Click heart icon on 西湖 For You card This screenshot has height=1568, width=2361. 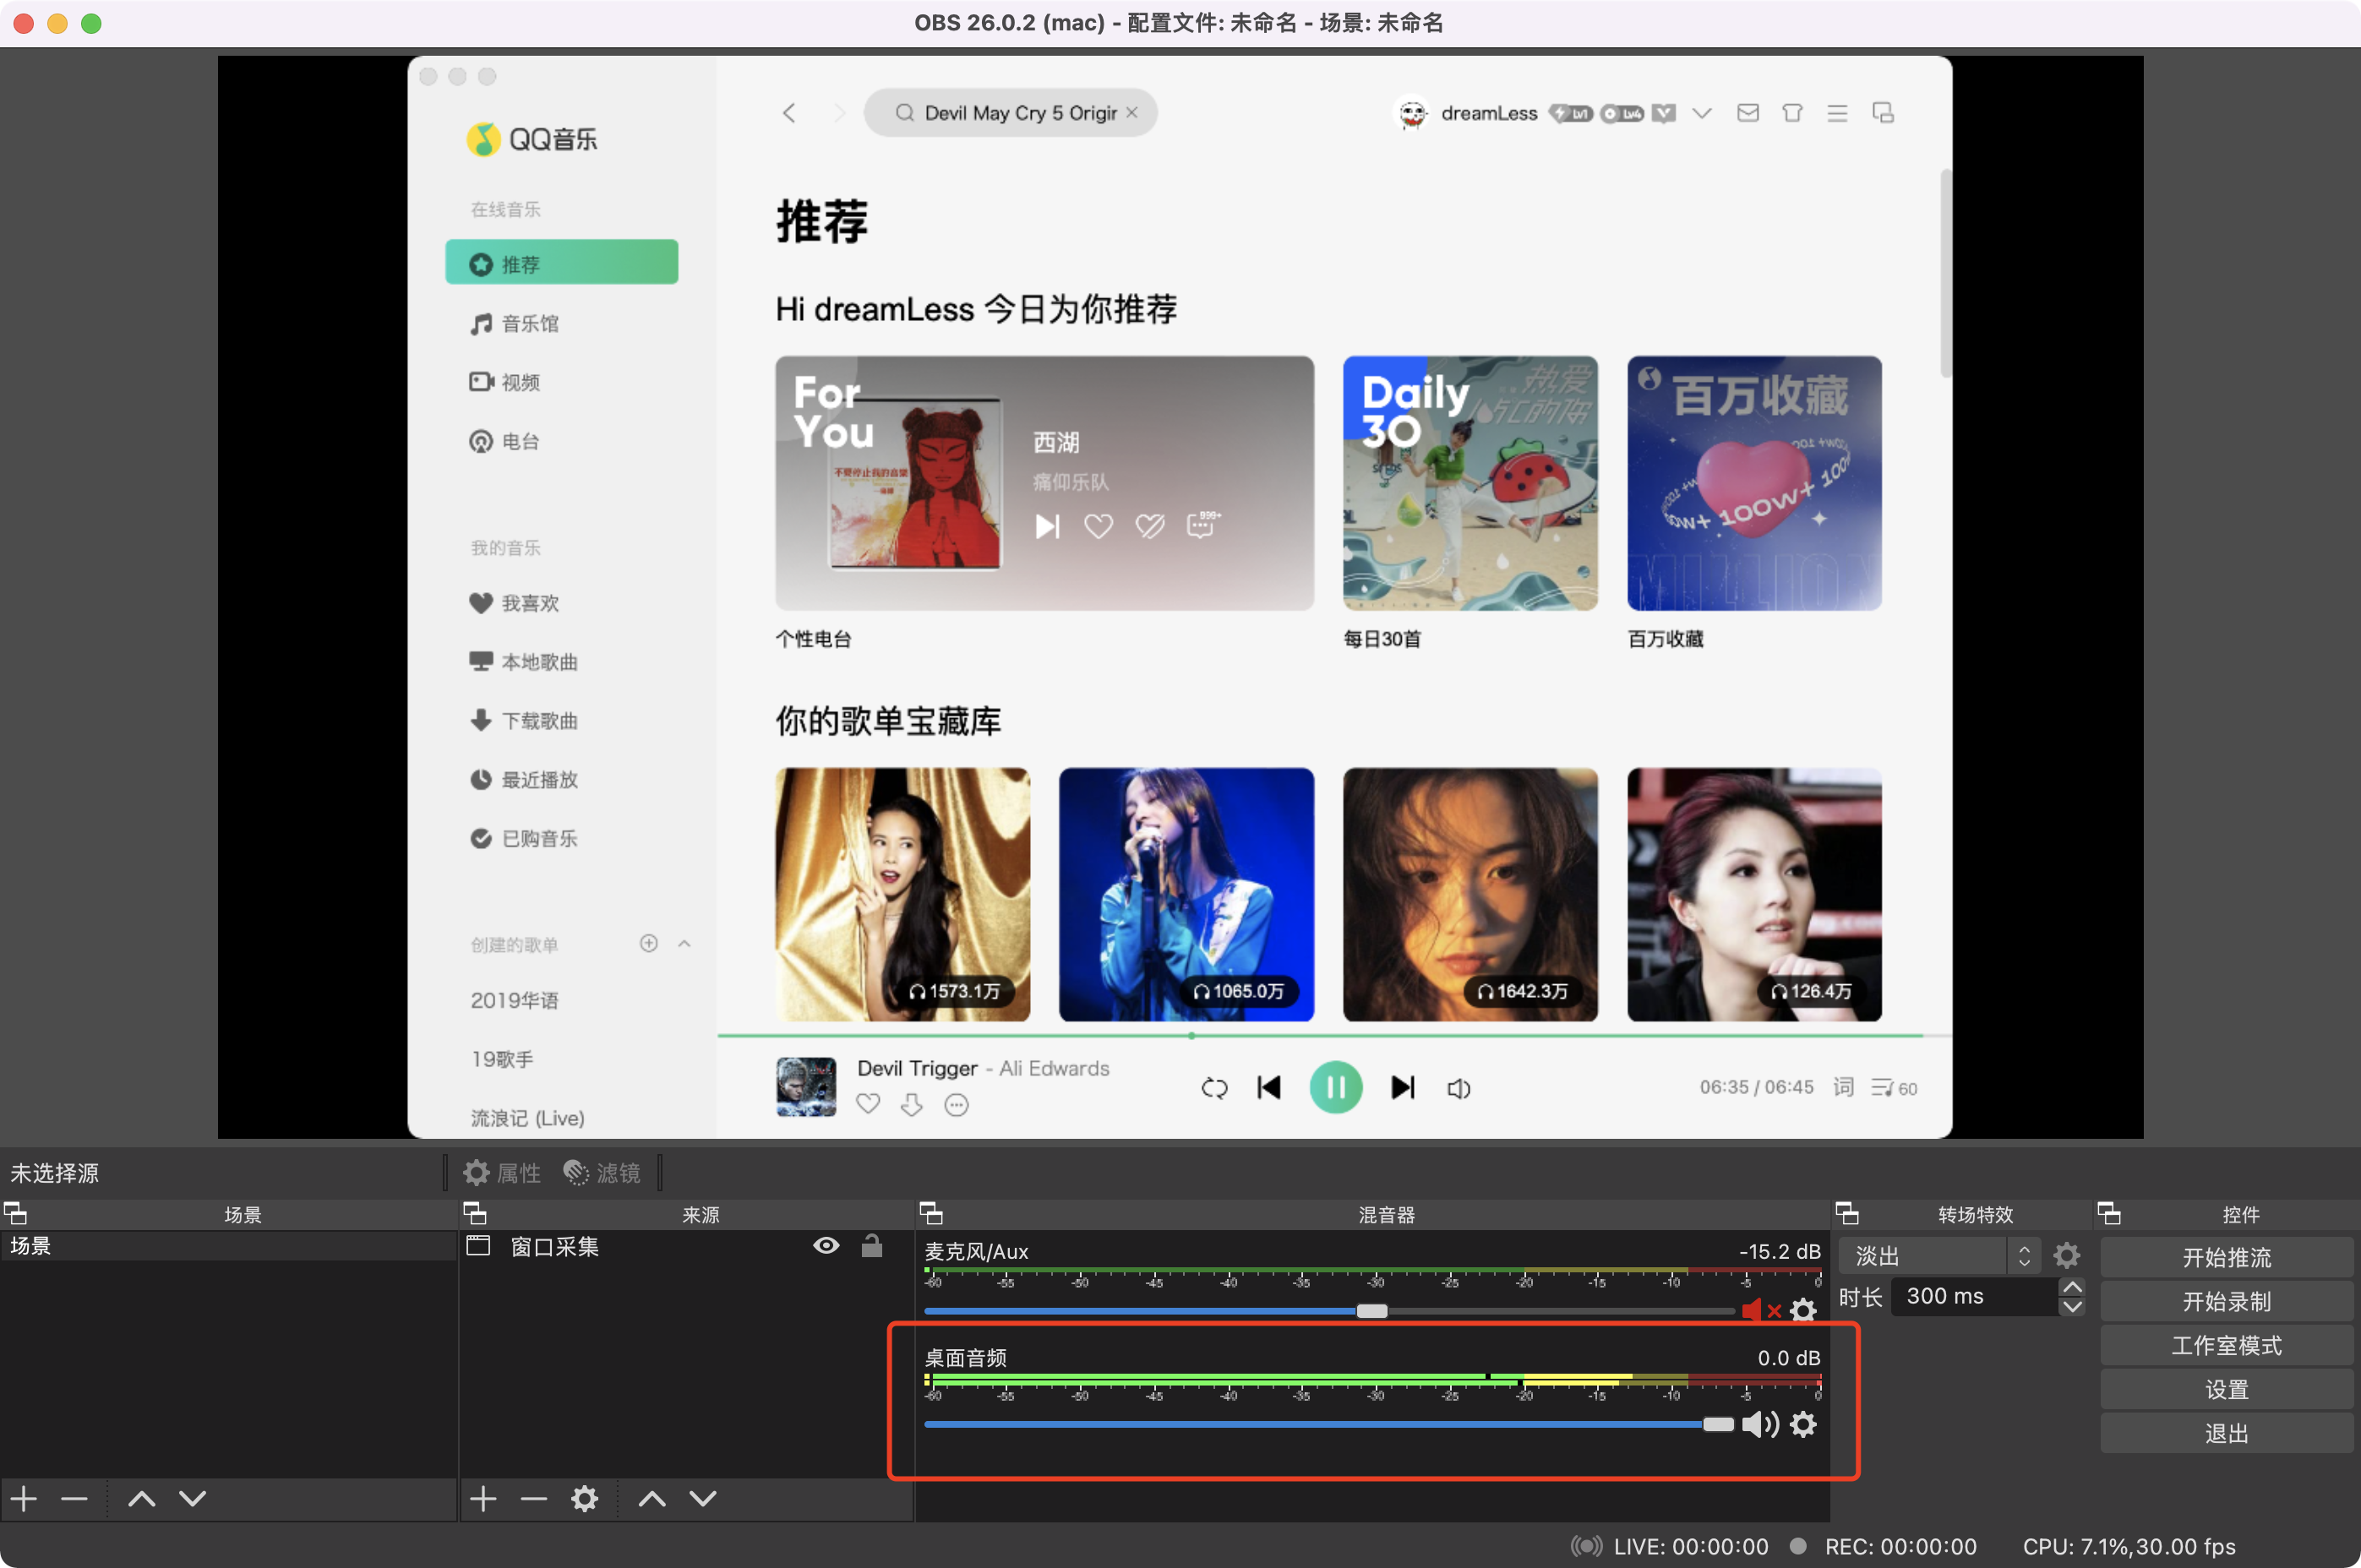[x=1098, y=526]
